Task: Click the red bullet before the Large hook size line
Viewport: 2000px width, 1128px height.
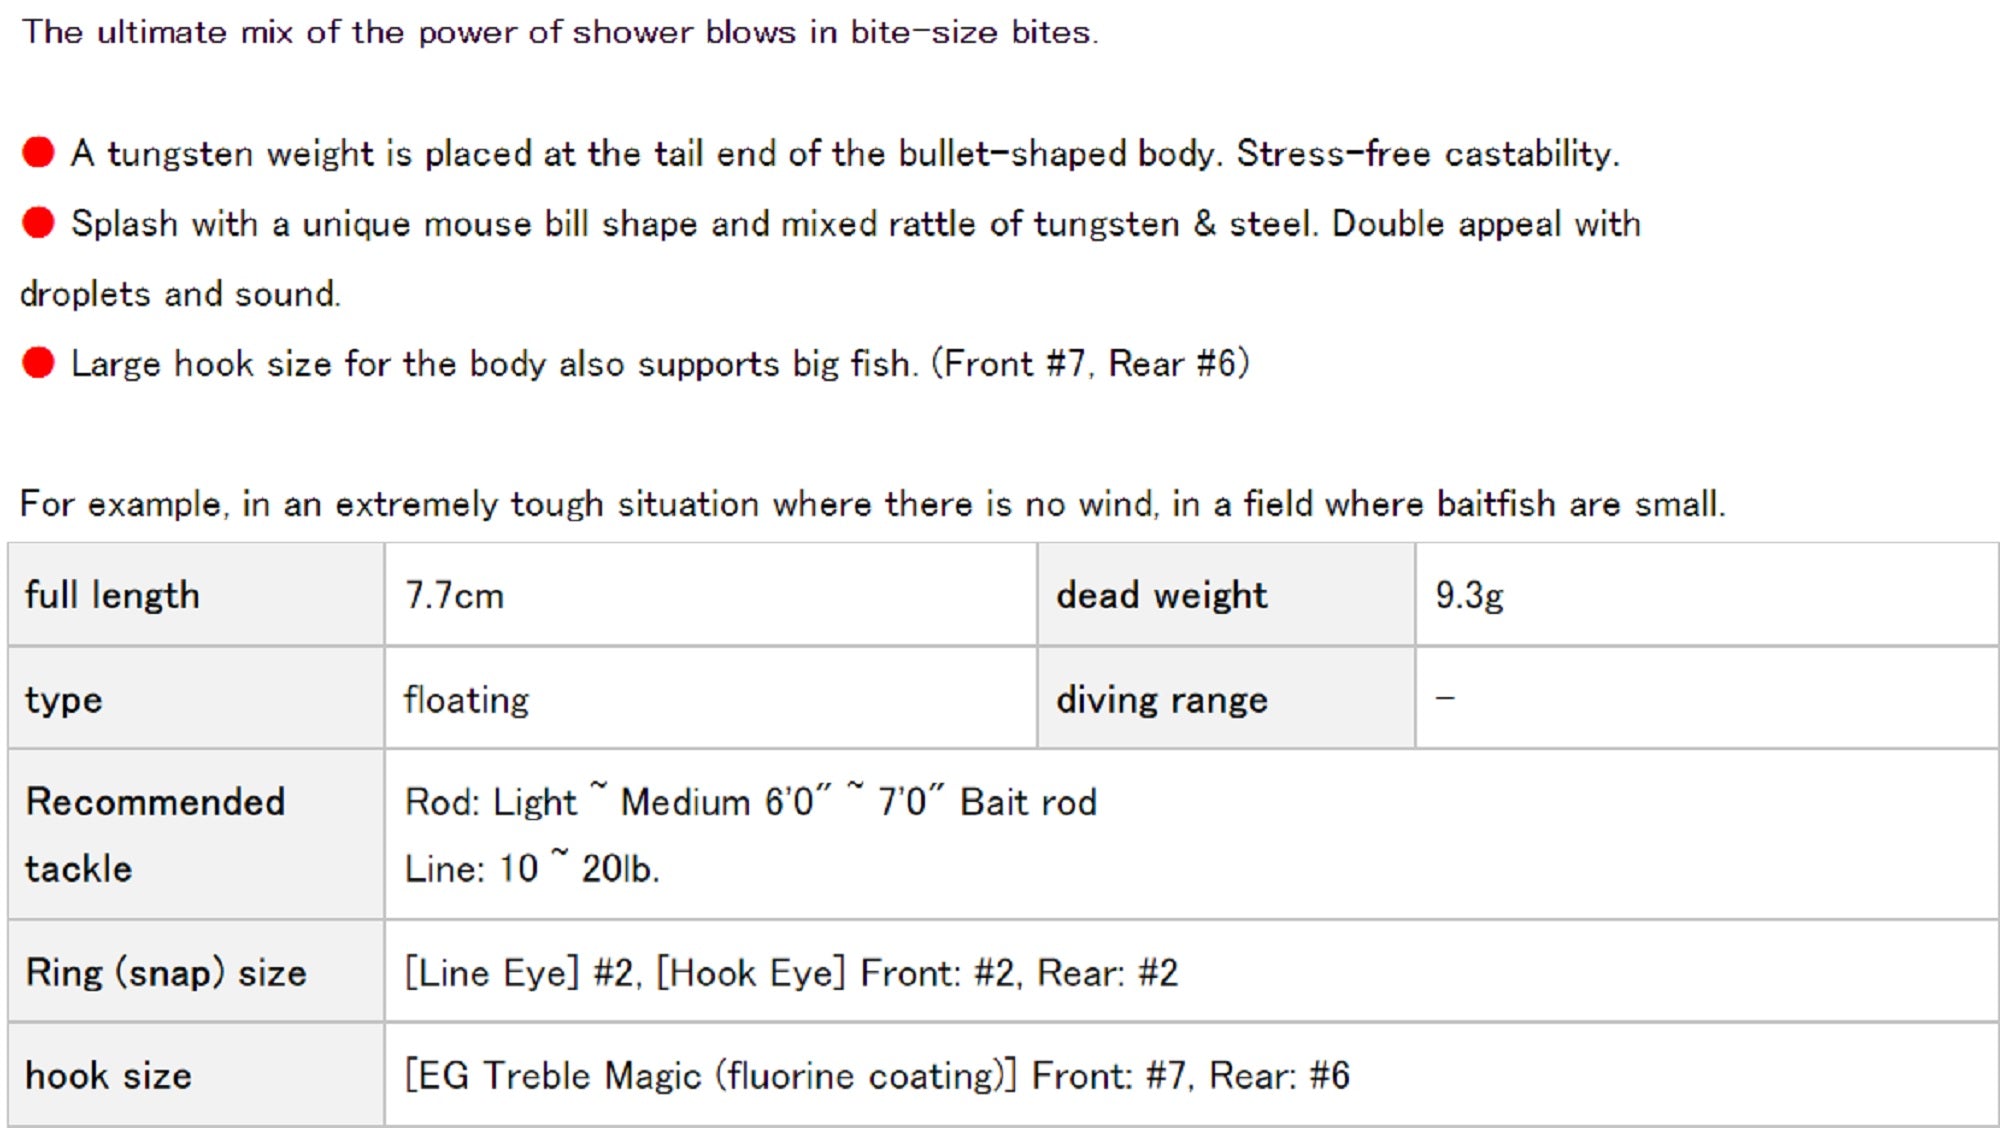Action: click(38, 363)
